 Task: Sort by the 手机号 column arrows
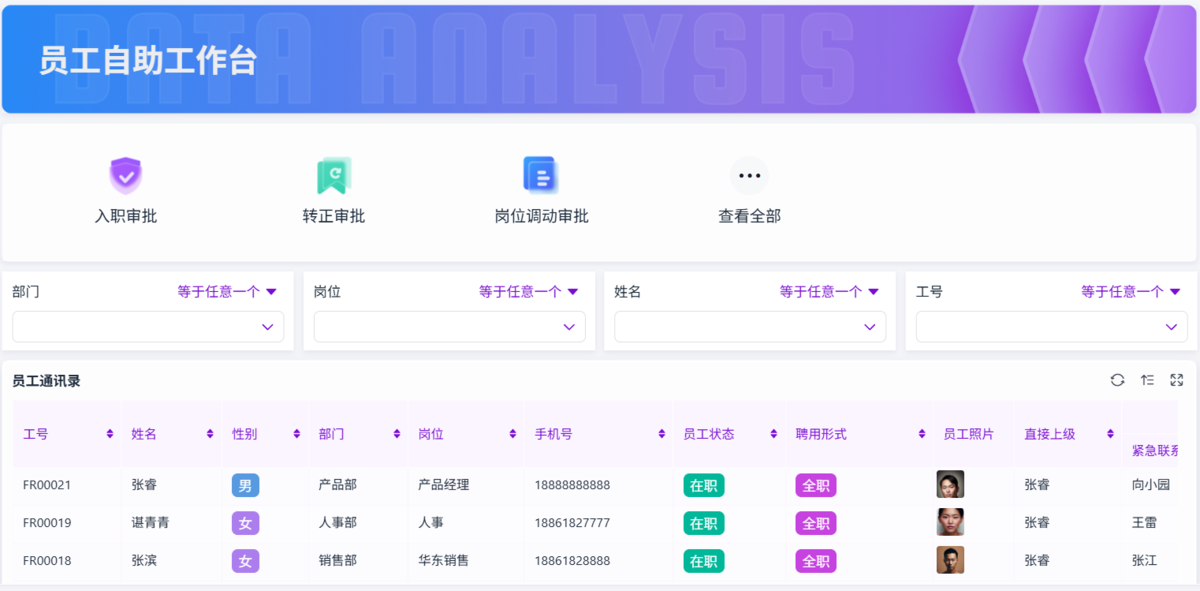662,434
